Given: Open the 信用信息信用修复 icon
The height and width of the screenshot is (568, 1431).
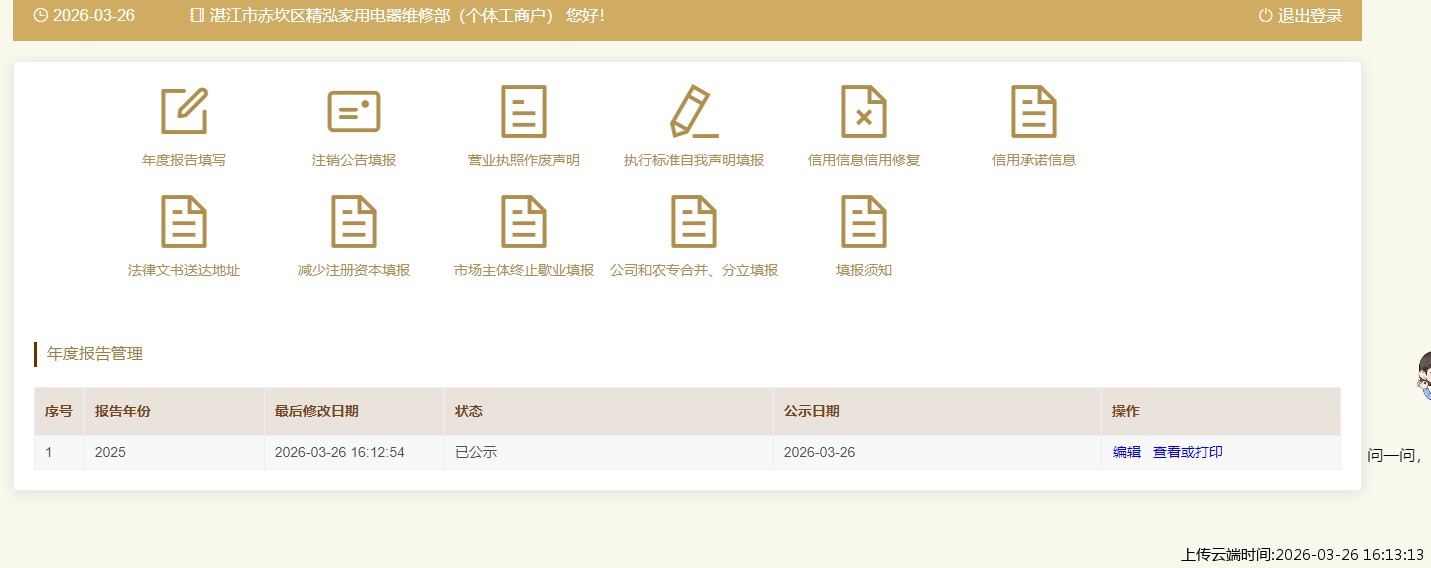Looking at the screenshot, I should (864, 111).
